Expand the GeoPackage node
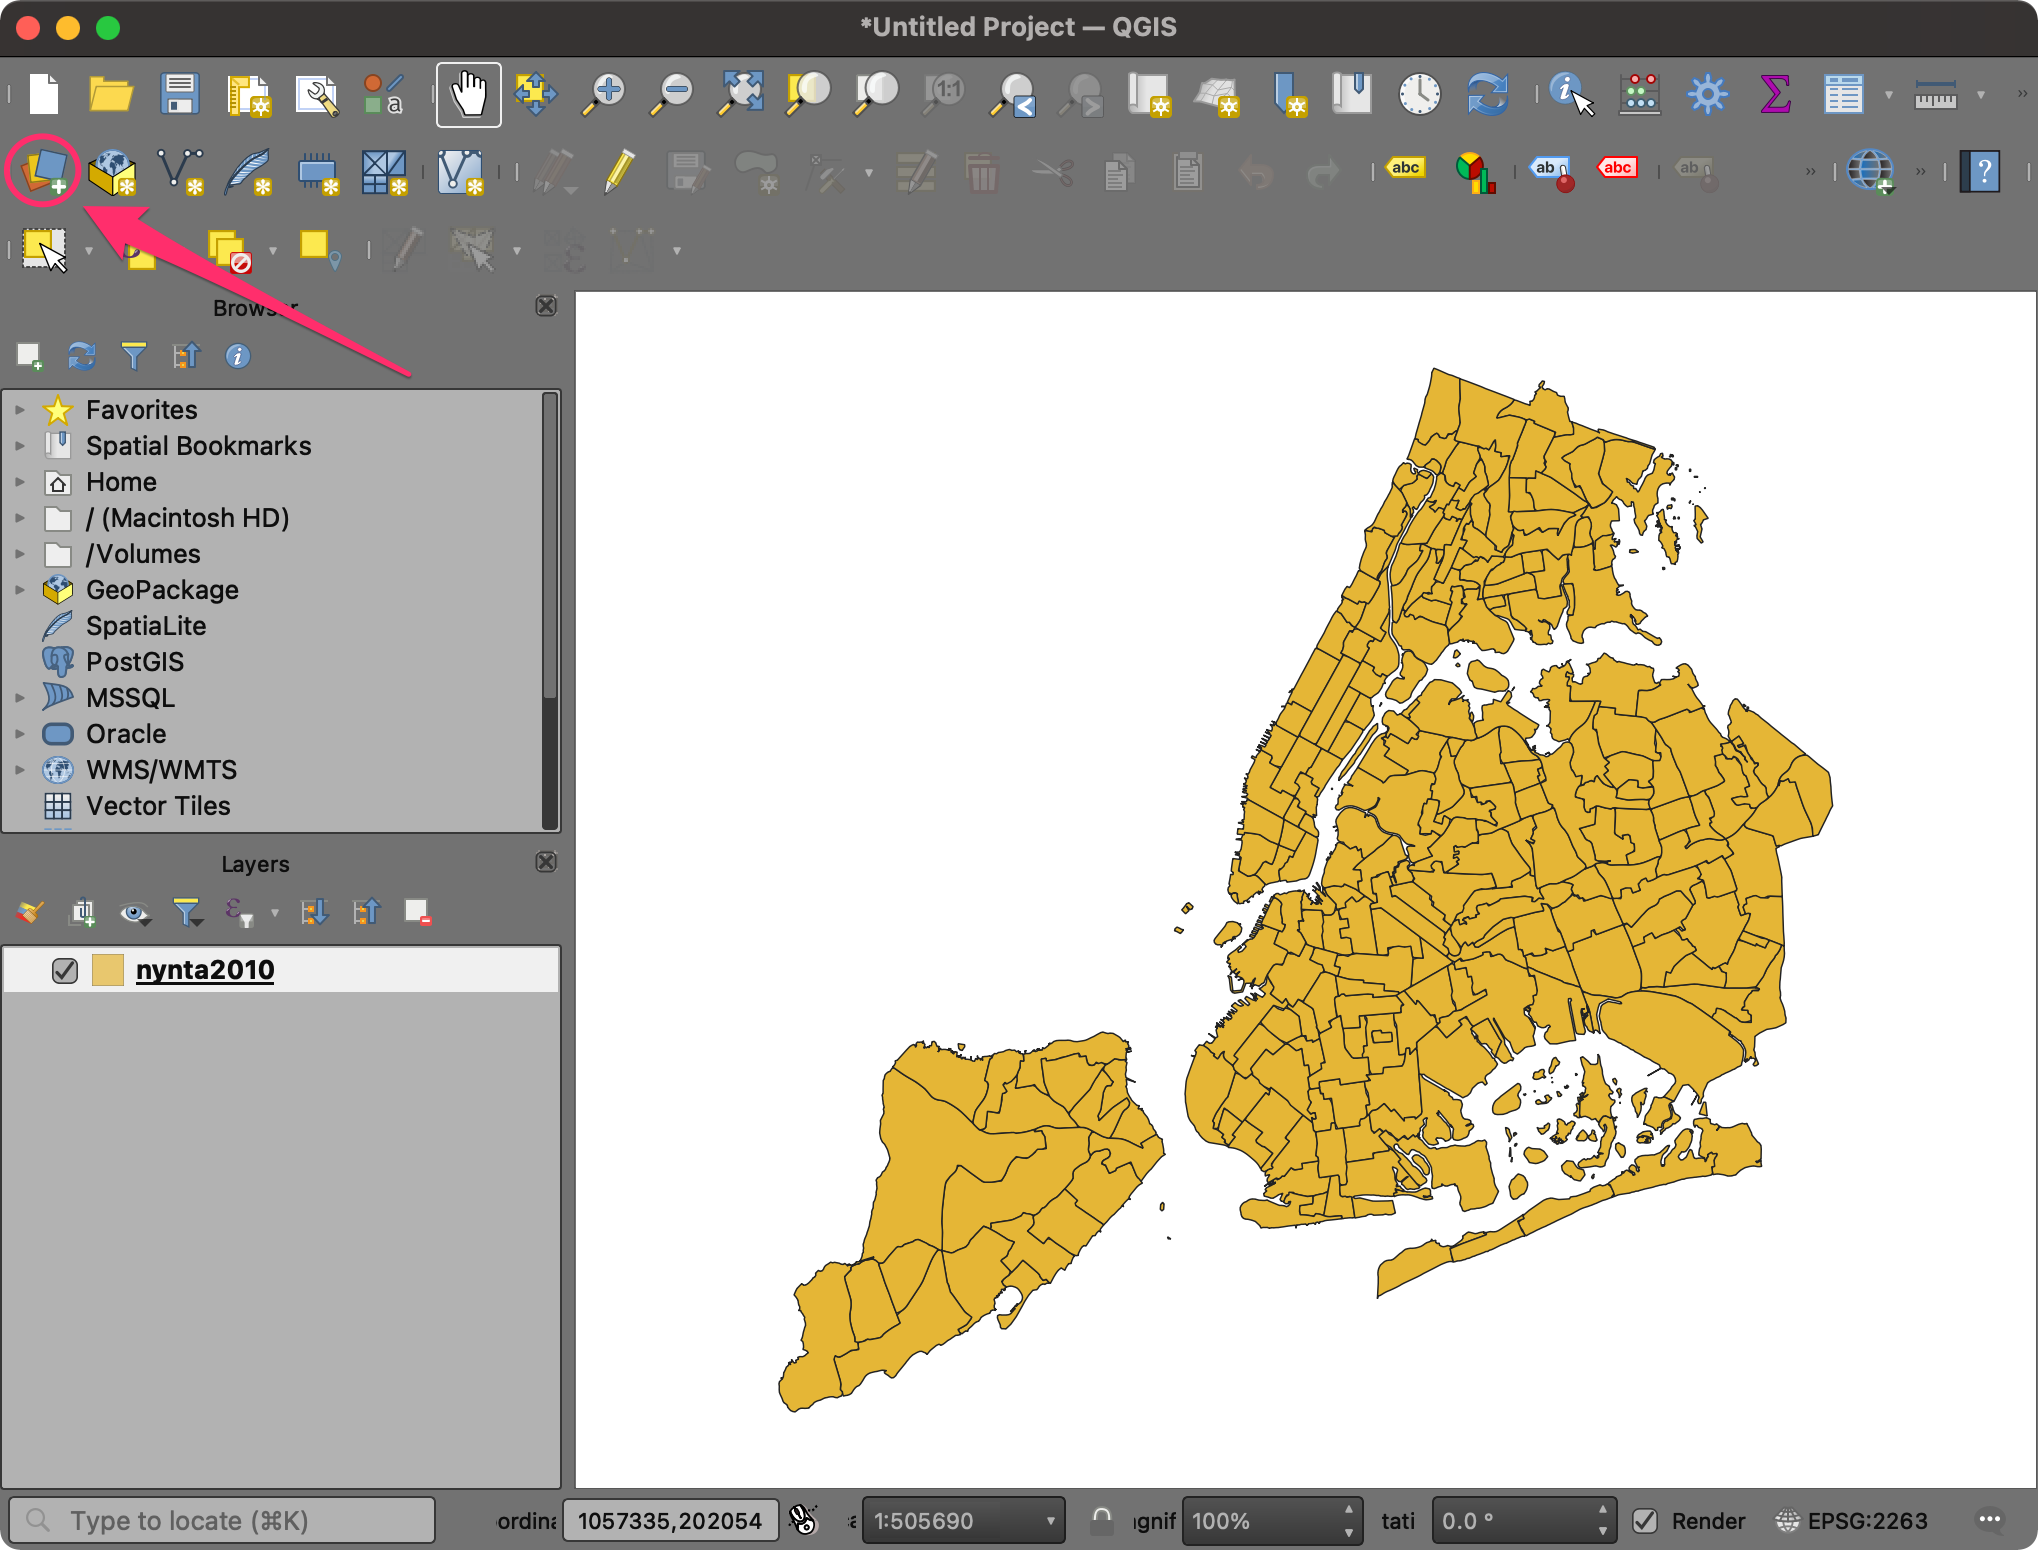 pyautogui.click(x=19, y=590)
